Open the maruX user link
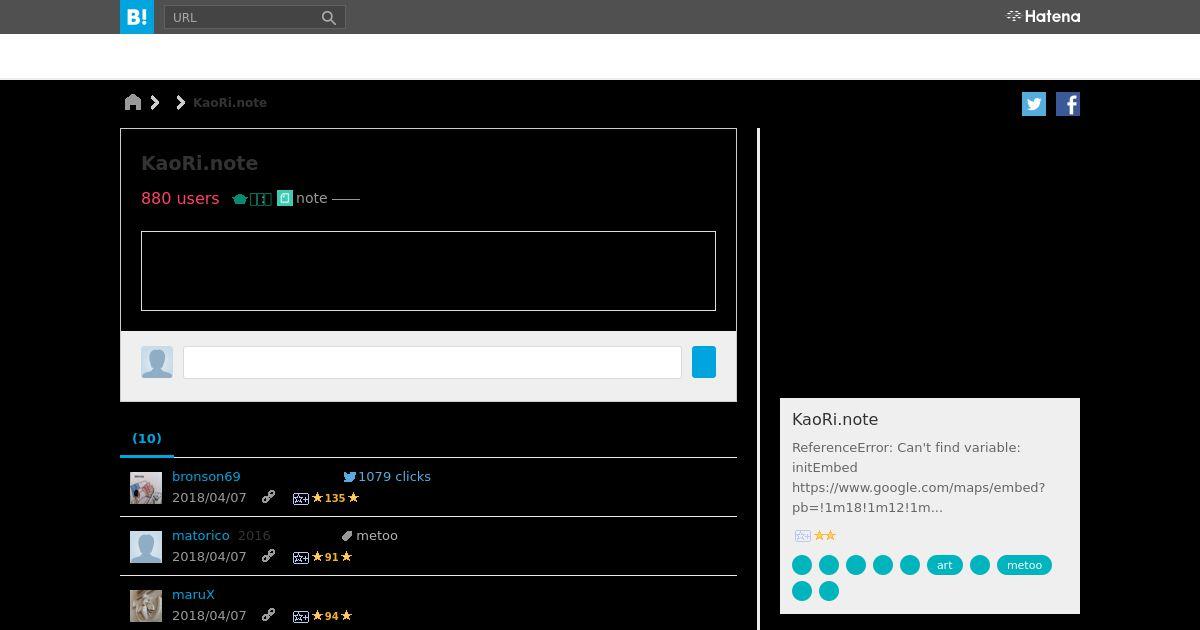Viewport: 1200px width, 630px height. (193, 595)
